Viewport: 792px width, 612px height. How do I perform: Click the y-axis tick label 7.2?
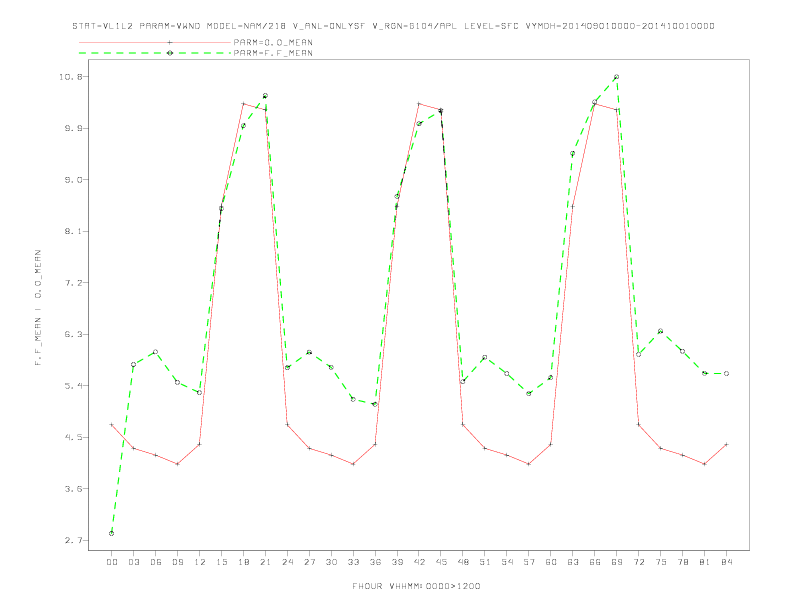[x=73, y=283]
